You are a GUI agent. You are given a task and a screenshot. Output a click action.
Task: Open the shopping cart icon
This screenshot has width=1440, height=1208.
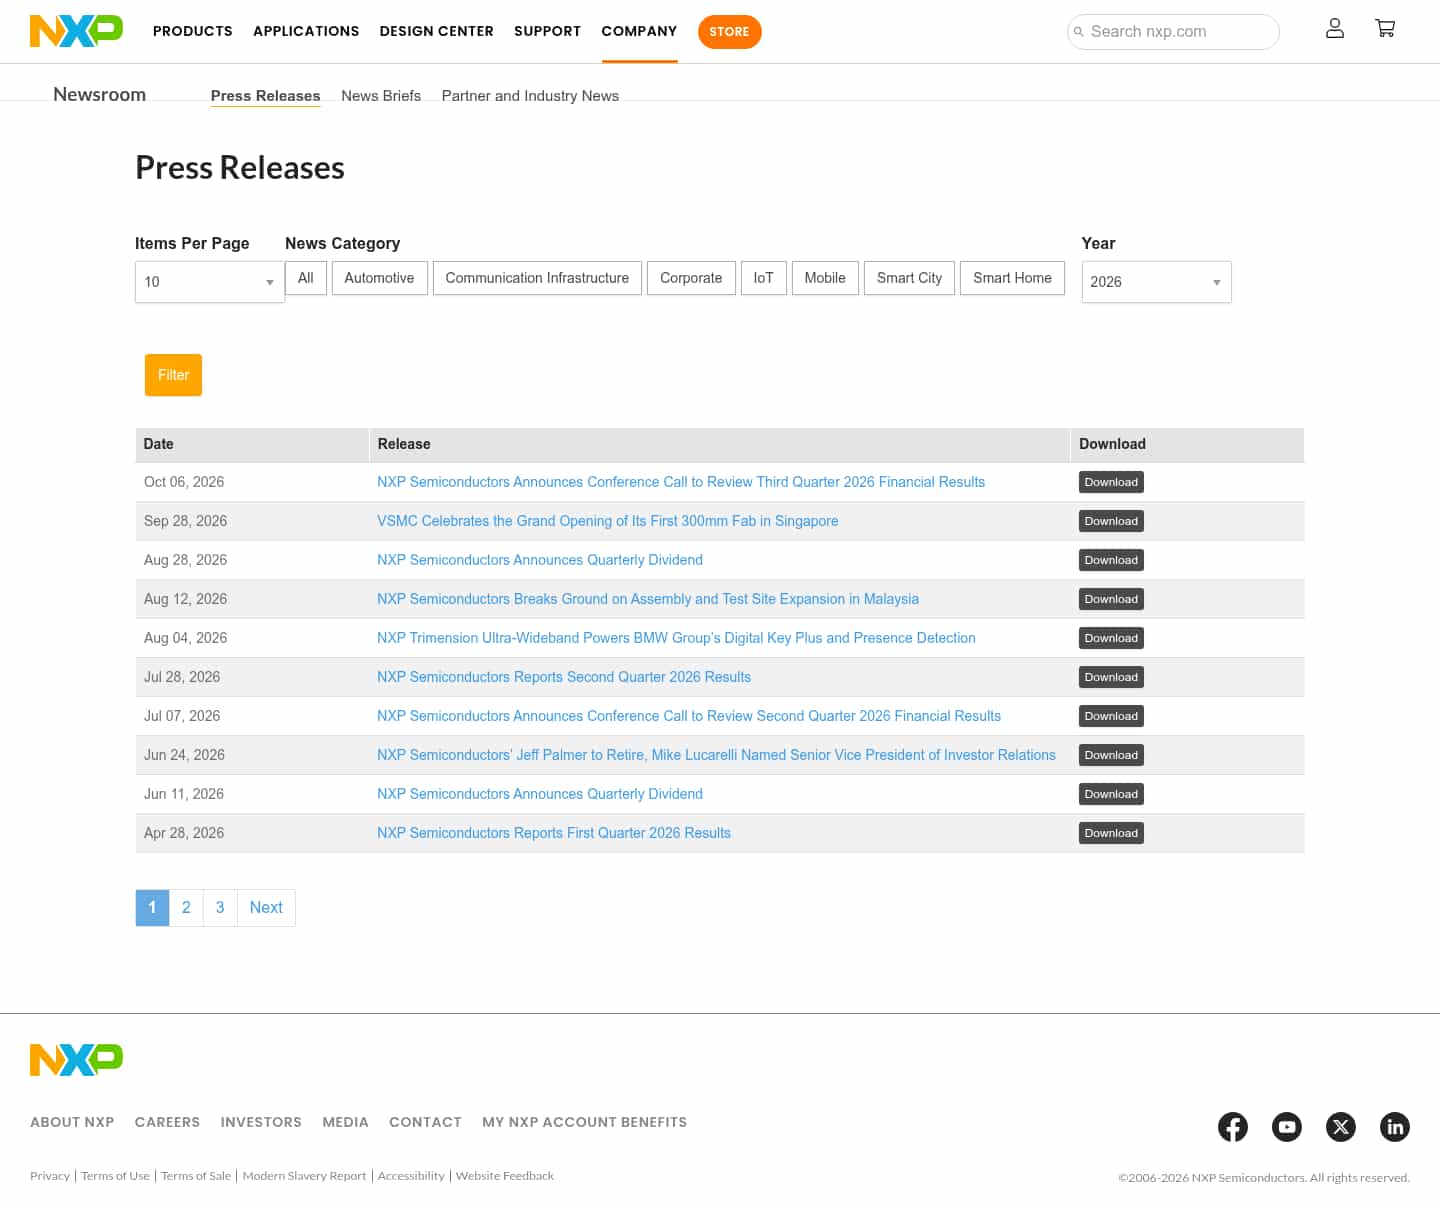pyautogui.click(x=1385, y=29)
